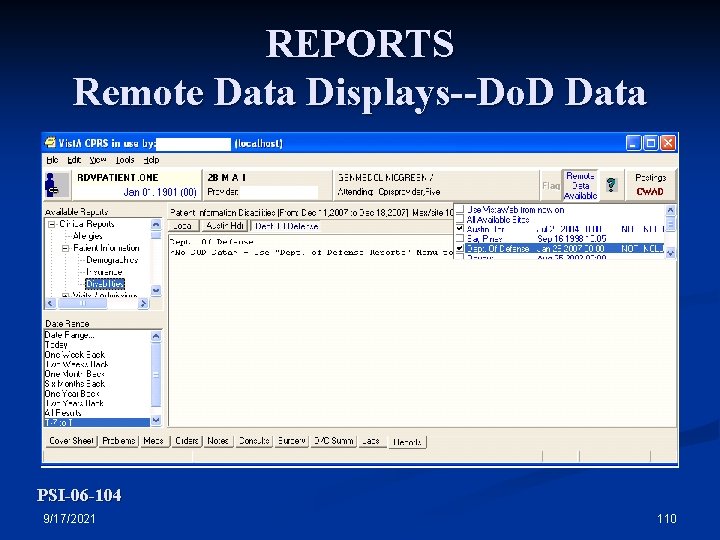Open the Help menu
This screenshot has height=540, width=720.
coord(151,160)
